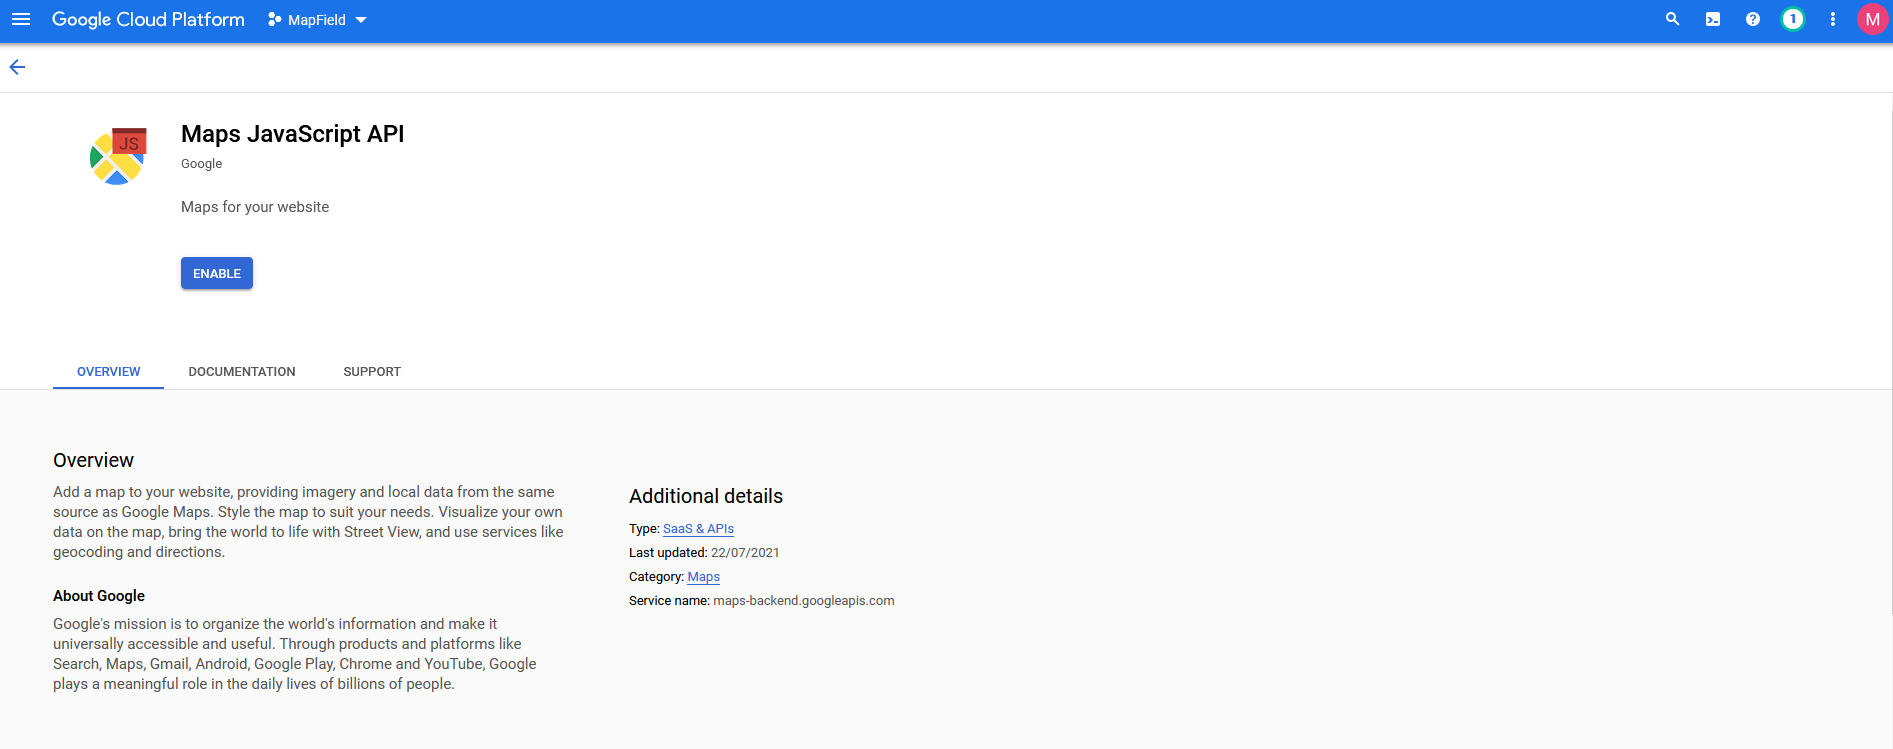1893x749 pixels.
Task: Go back using the left arrow
Action: 17,67
